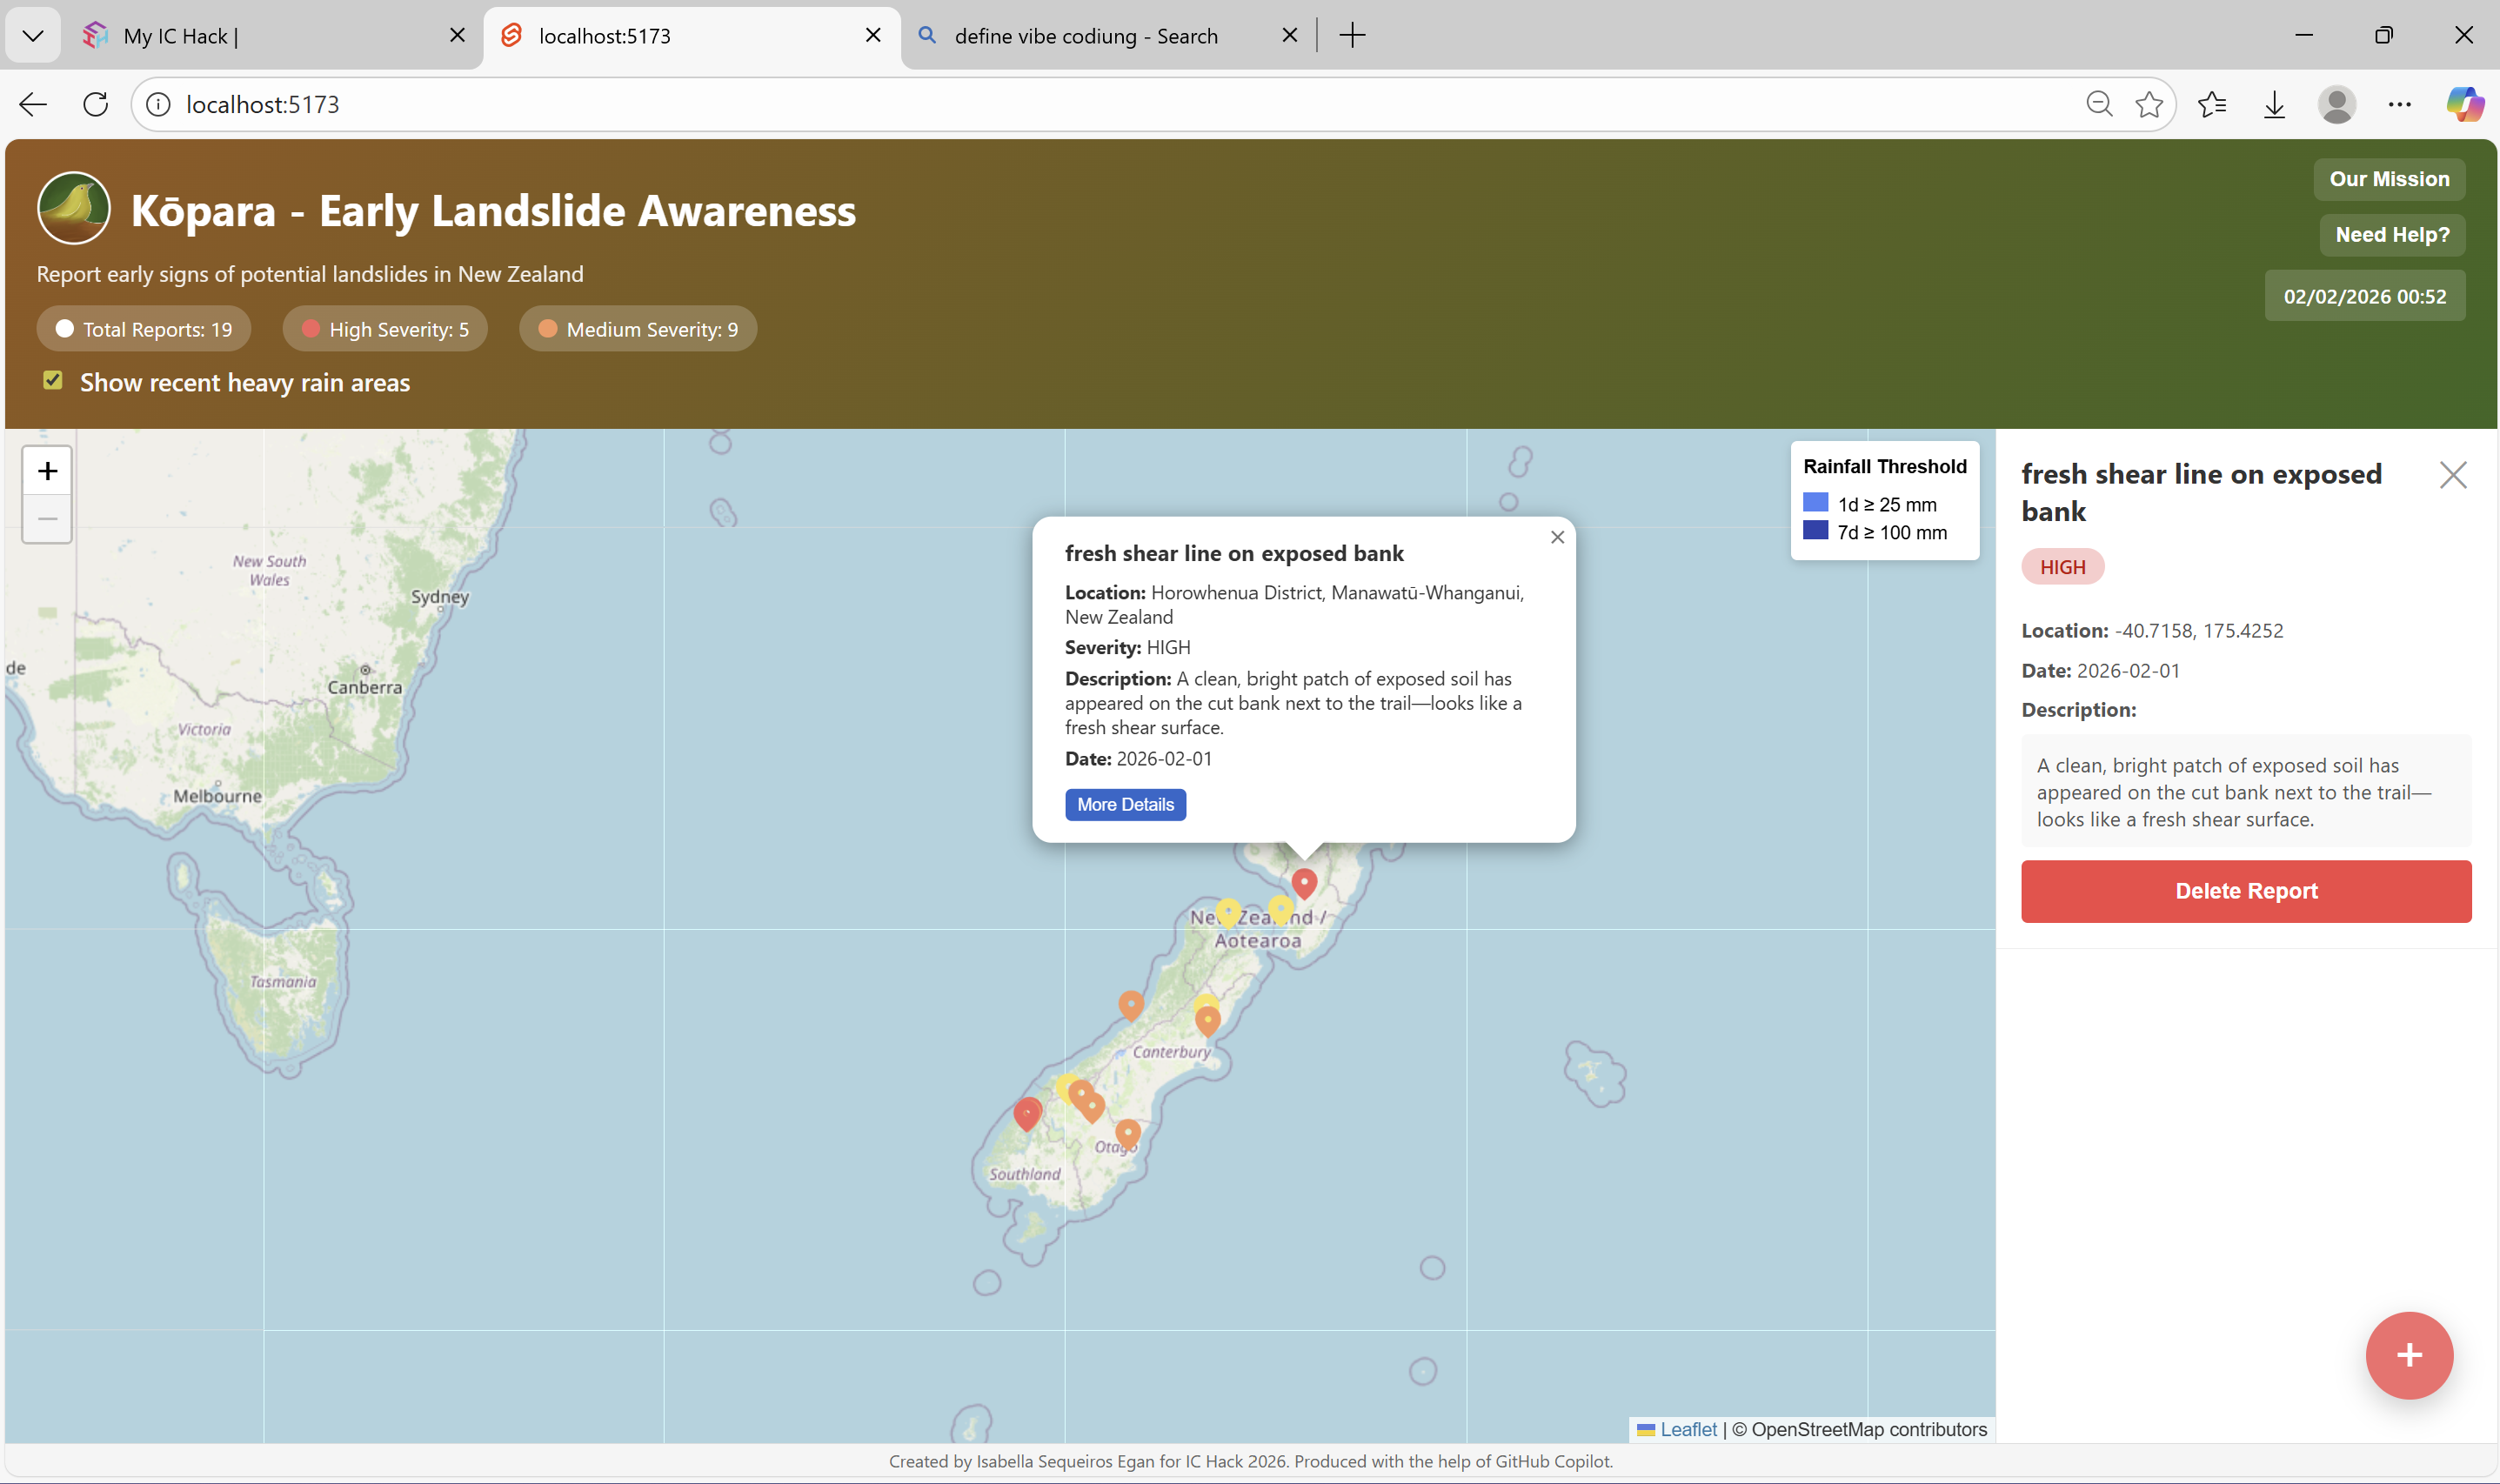Open browser downloads icon
2500x1484 pixels.
[x=2274, y=104]
